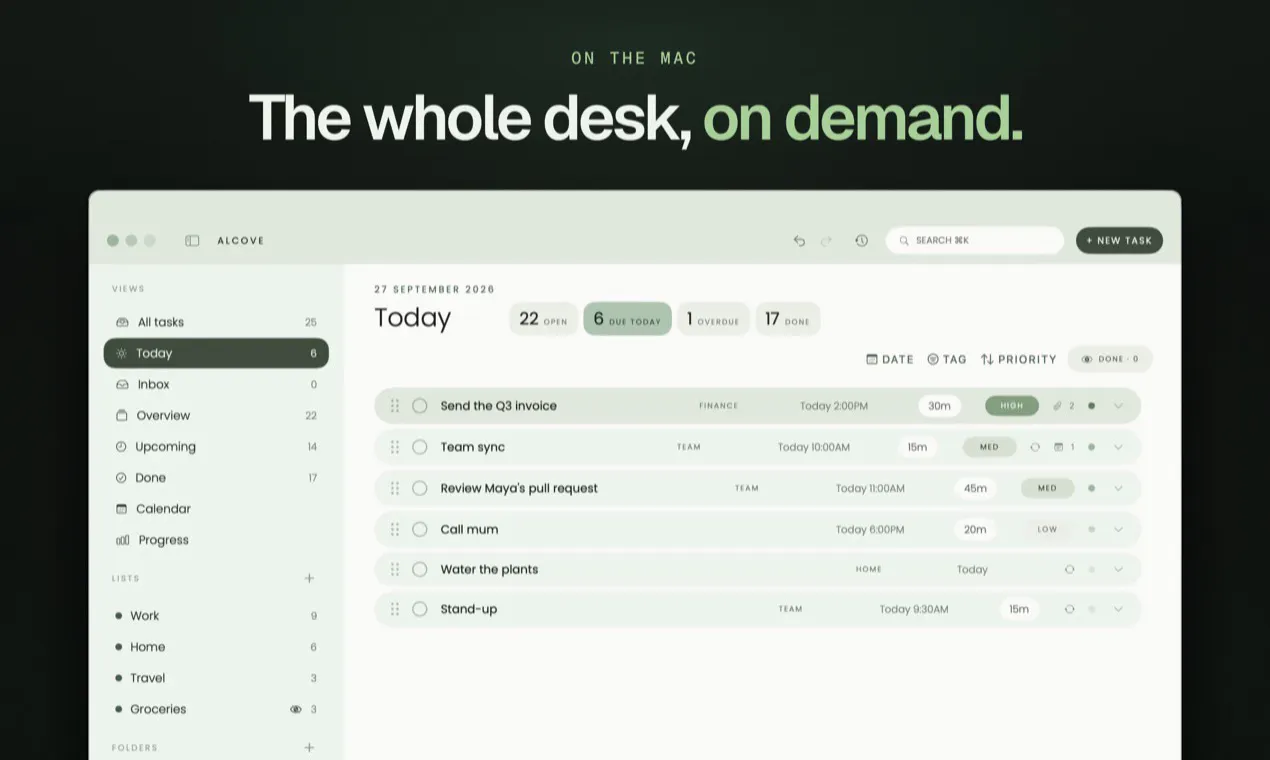The image size is (1270, 760).
Task: Click the repeat icon on Water the plants
Action: [1069, 569]
